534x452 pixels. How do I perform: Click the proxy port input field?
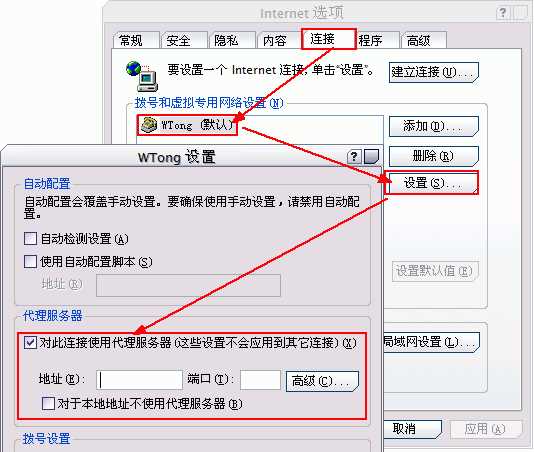click(261, 380)
